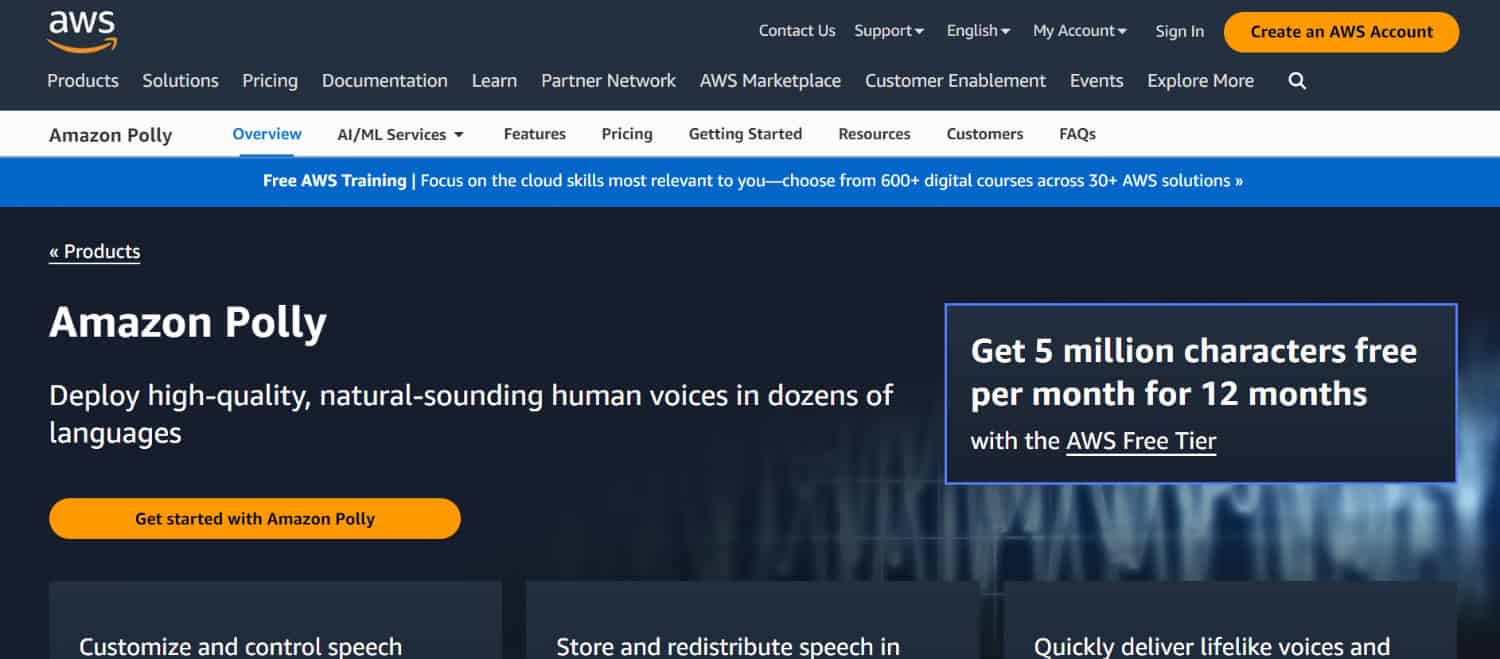Select the Getting Started tab
The height and width of the screenshot is (659, 1500).
click(x=745, y=134)
